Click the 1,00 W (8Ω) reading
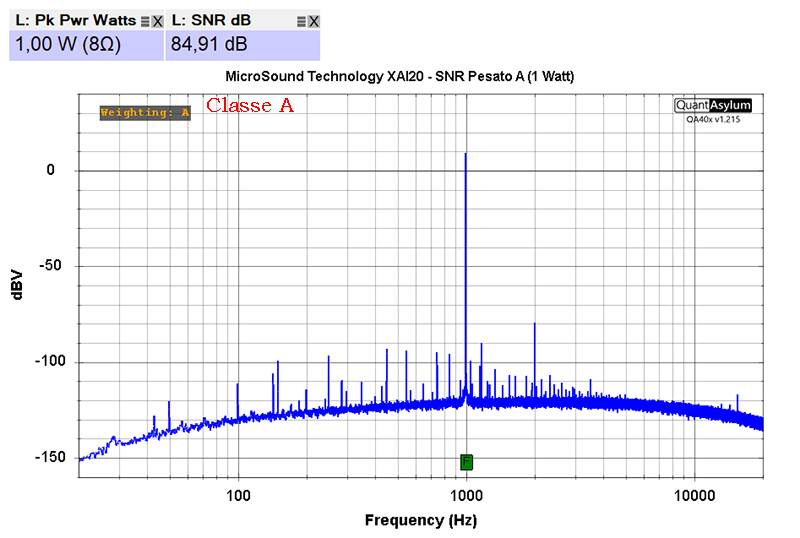The image size is (800, 538). [68, 44]
